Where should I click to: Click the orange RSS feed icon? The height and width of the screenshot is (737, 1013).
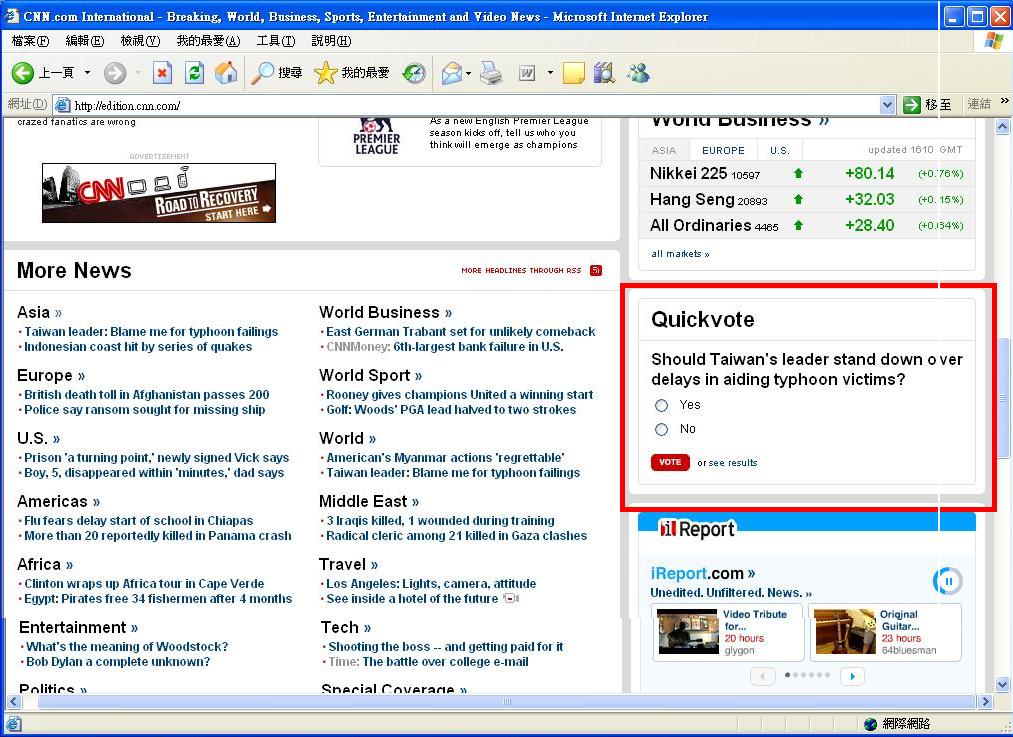596,270
